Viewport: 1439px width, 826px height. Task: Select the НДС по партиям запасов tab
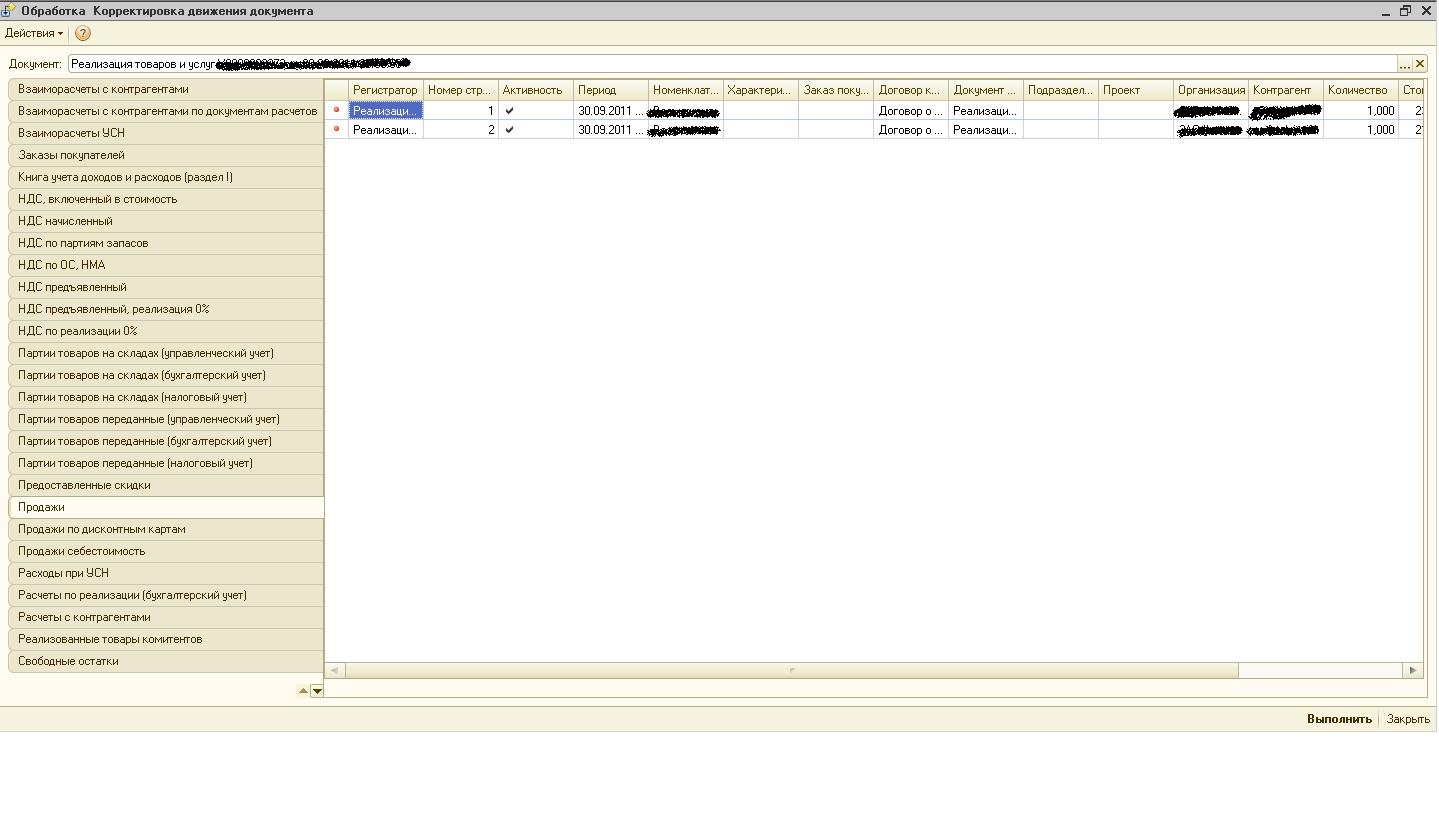[x=165, y=243]
